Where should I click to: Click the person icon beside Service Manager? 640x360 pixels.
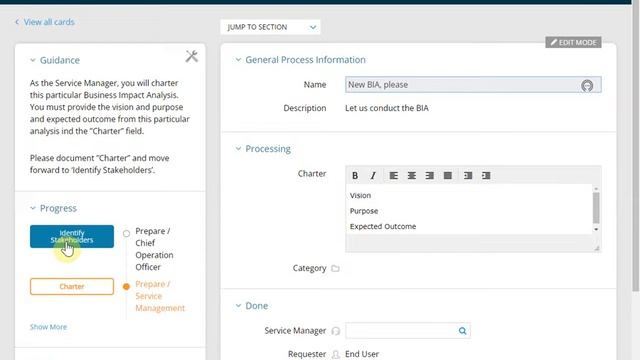point(336,331)
